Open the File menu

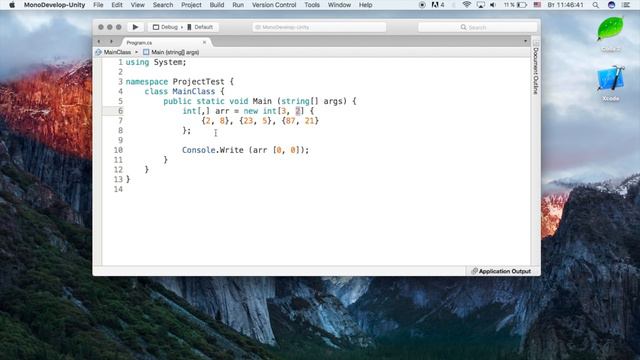click(x=98, y=5)
